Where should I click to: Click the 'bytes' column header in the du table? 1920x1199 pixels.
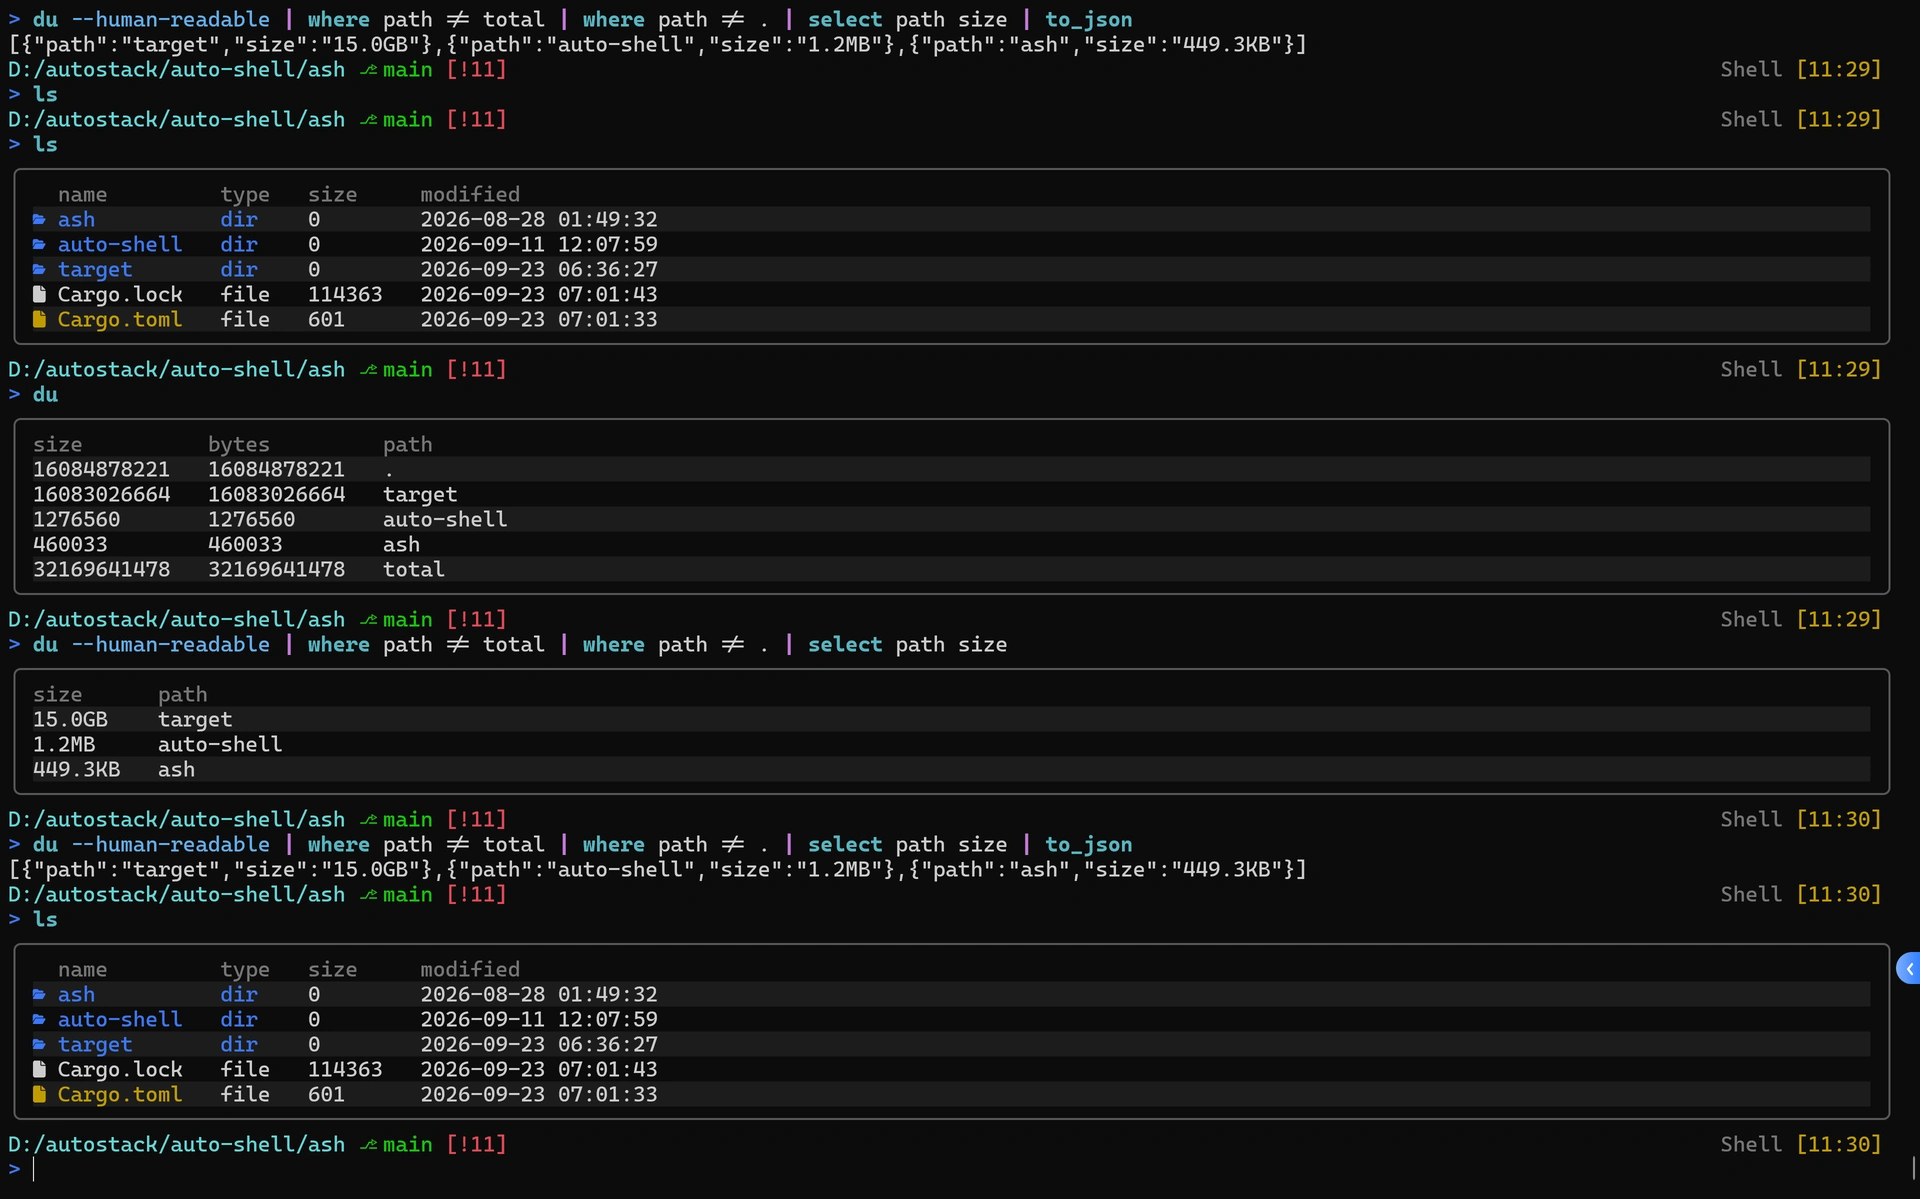click(238, 444)
